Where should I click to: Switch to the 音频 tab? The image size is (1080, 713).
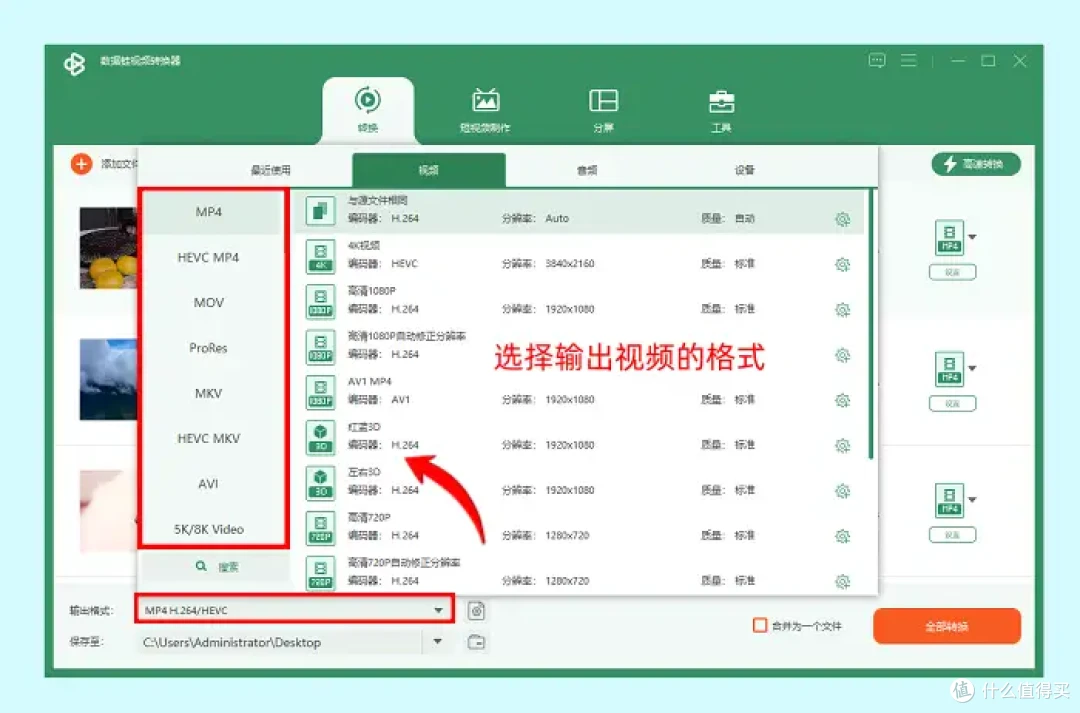587,170
